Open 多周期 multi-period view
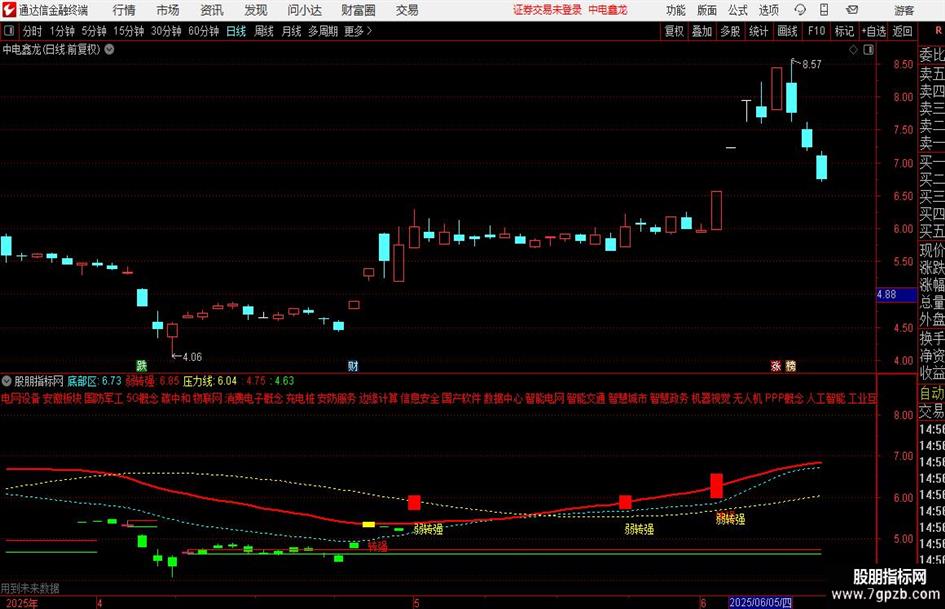 (323, 31)
